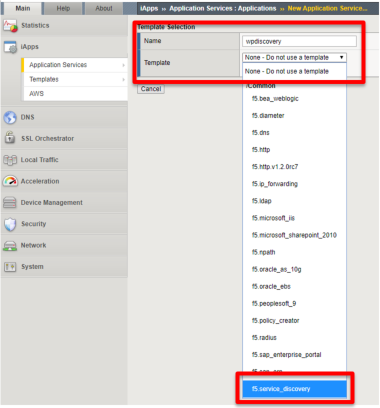Click the DNS globe icon
This screenshot has height=408, width=380.
[x=10, y=117]
